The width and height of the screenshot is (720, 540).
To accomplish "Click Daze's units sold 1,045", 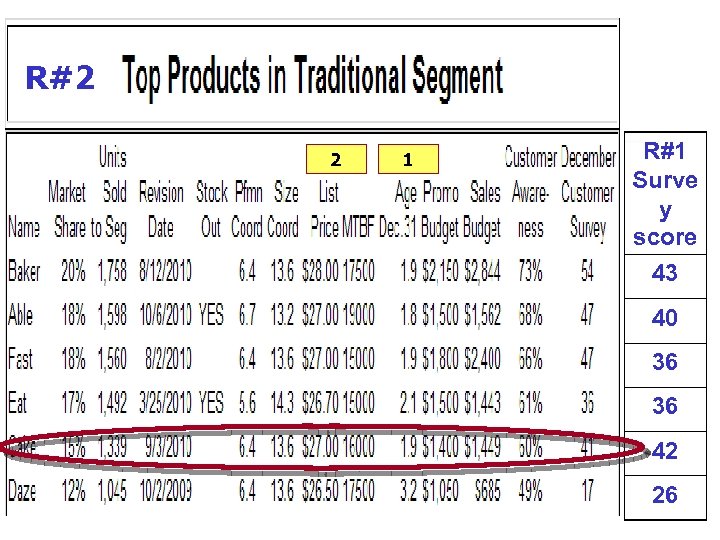I will (112, 491).
